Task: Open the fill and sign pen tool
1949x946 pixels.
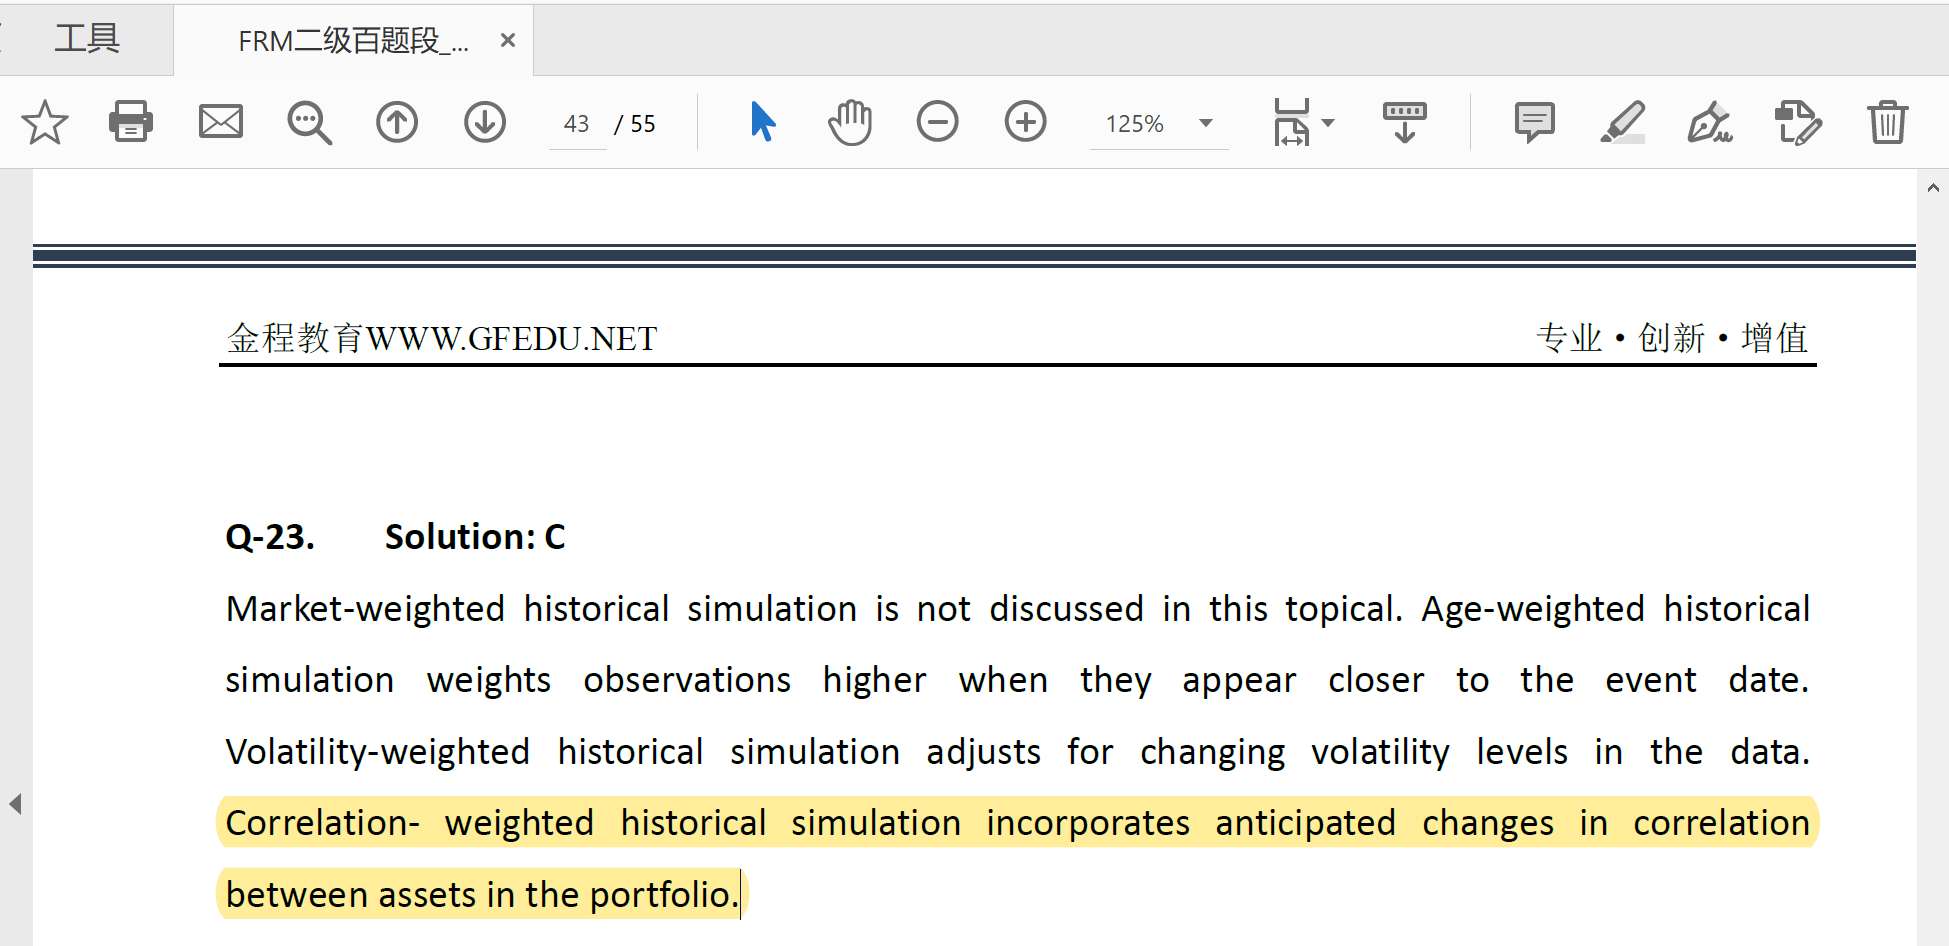Action: (x=1710, y=122)
